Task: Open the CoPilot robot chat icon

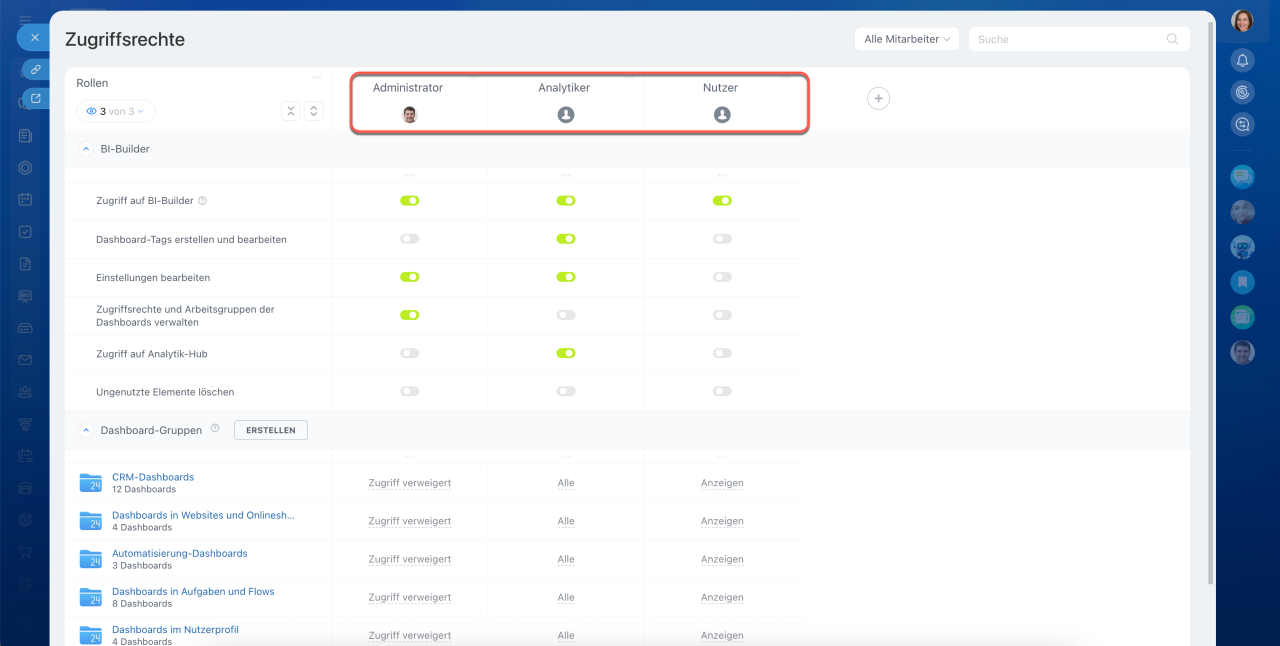Action: (x=1242, y=247)
